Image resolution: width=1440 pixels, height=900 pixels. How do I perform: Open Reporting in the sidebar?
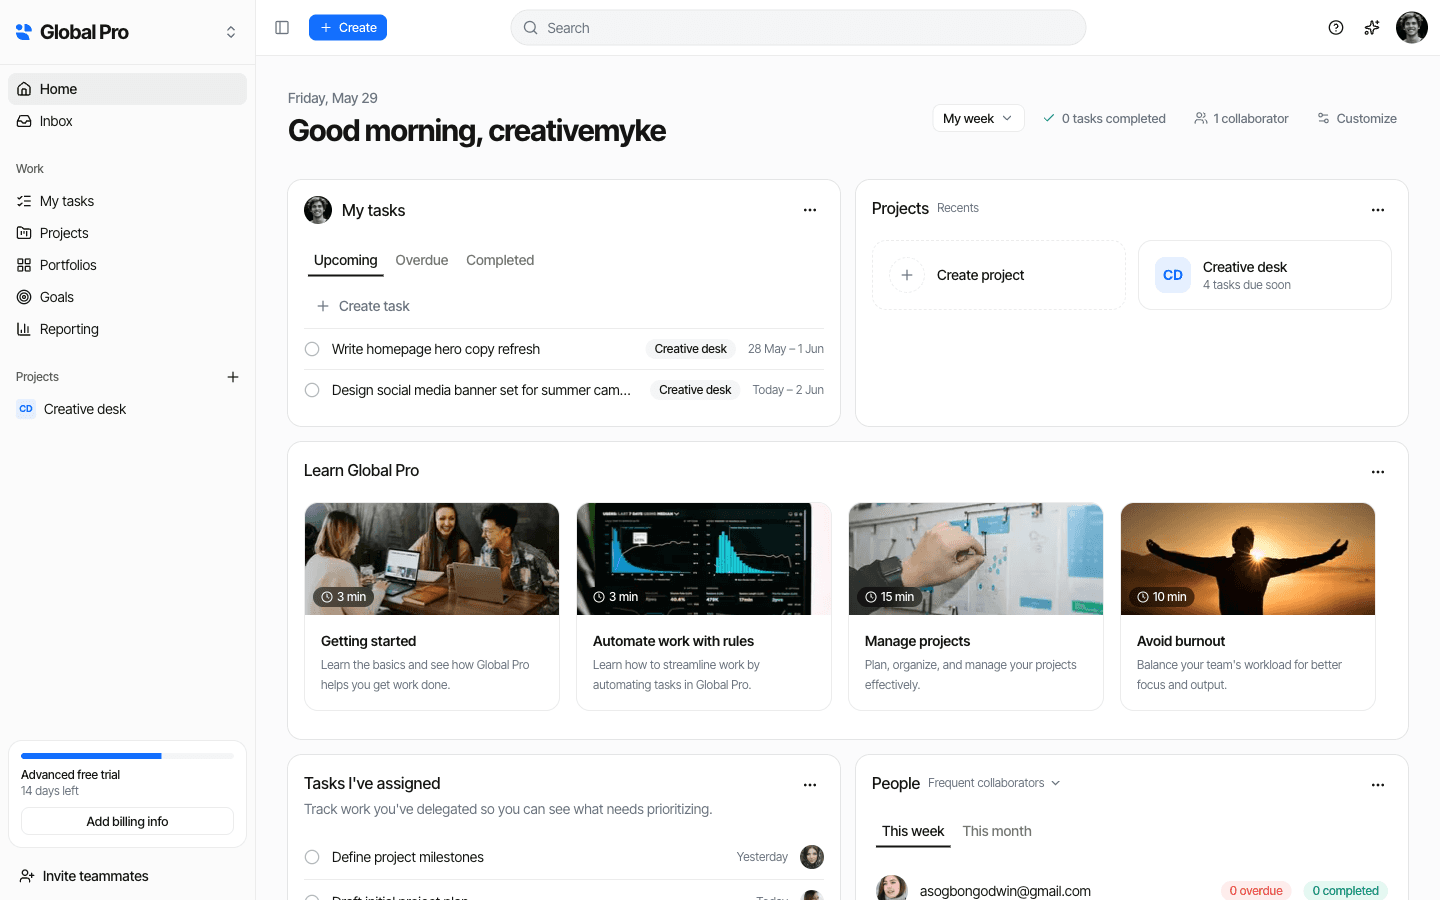(x=127, y=329)
